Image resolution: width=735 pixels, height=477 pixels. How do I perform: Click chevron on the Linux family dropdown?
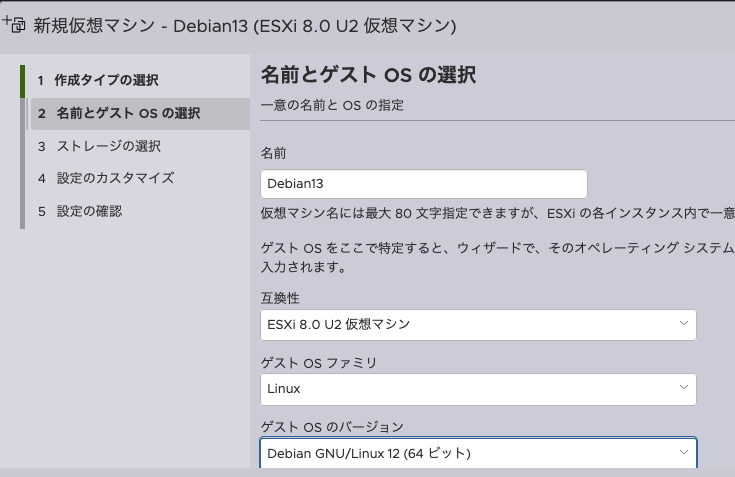tap(684, 388)
